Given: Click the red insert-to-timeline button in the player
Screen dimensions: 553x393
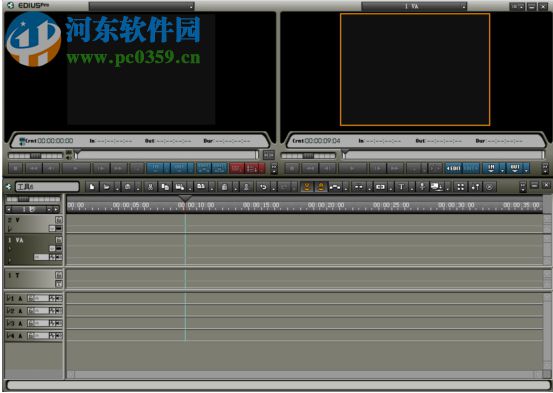Looking at the screenshot, I should click(x=236, y=168).
